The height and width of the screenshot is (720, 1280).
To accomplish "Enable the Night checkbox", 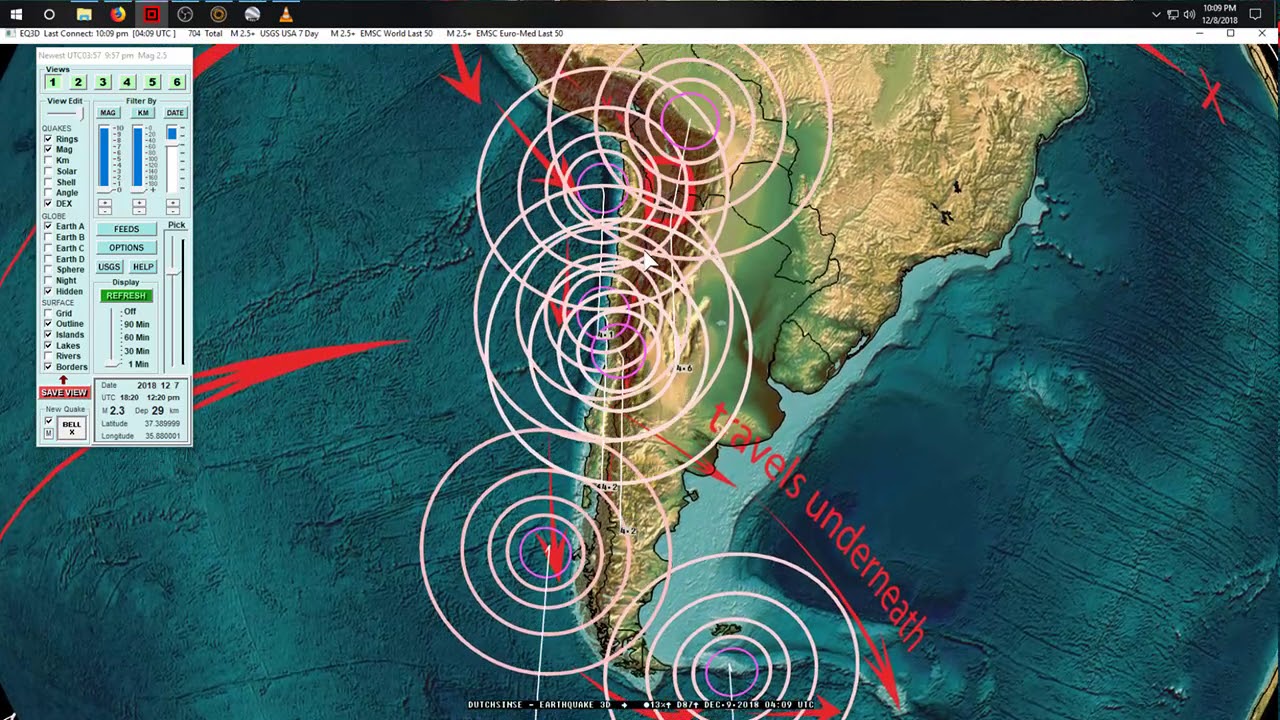I will pyautogui.click(x=48, y=280).
